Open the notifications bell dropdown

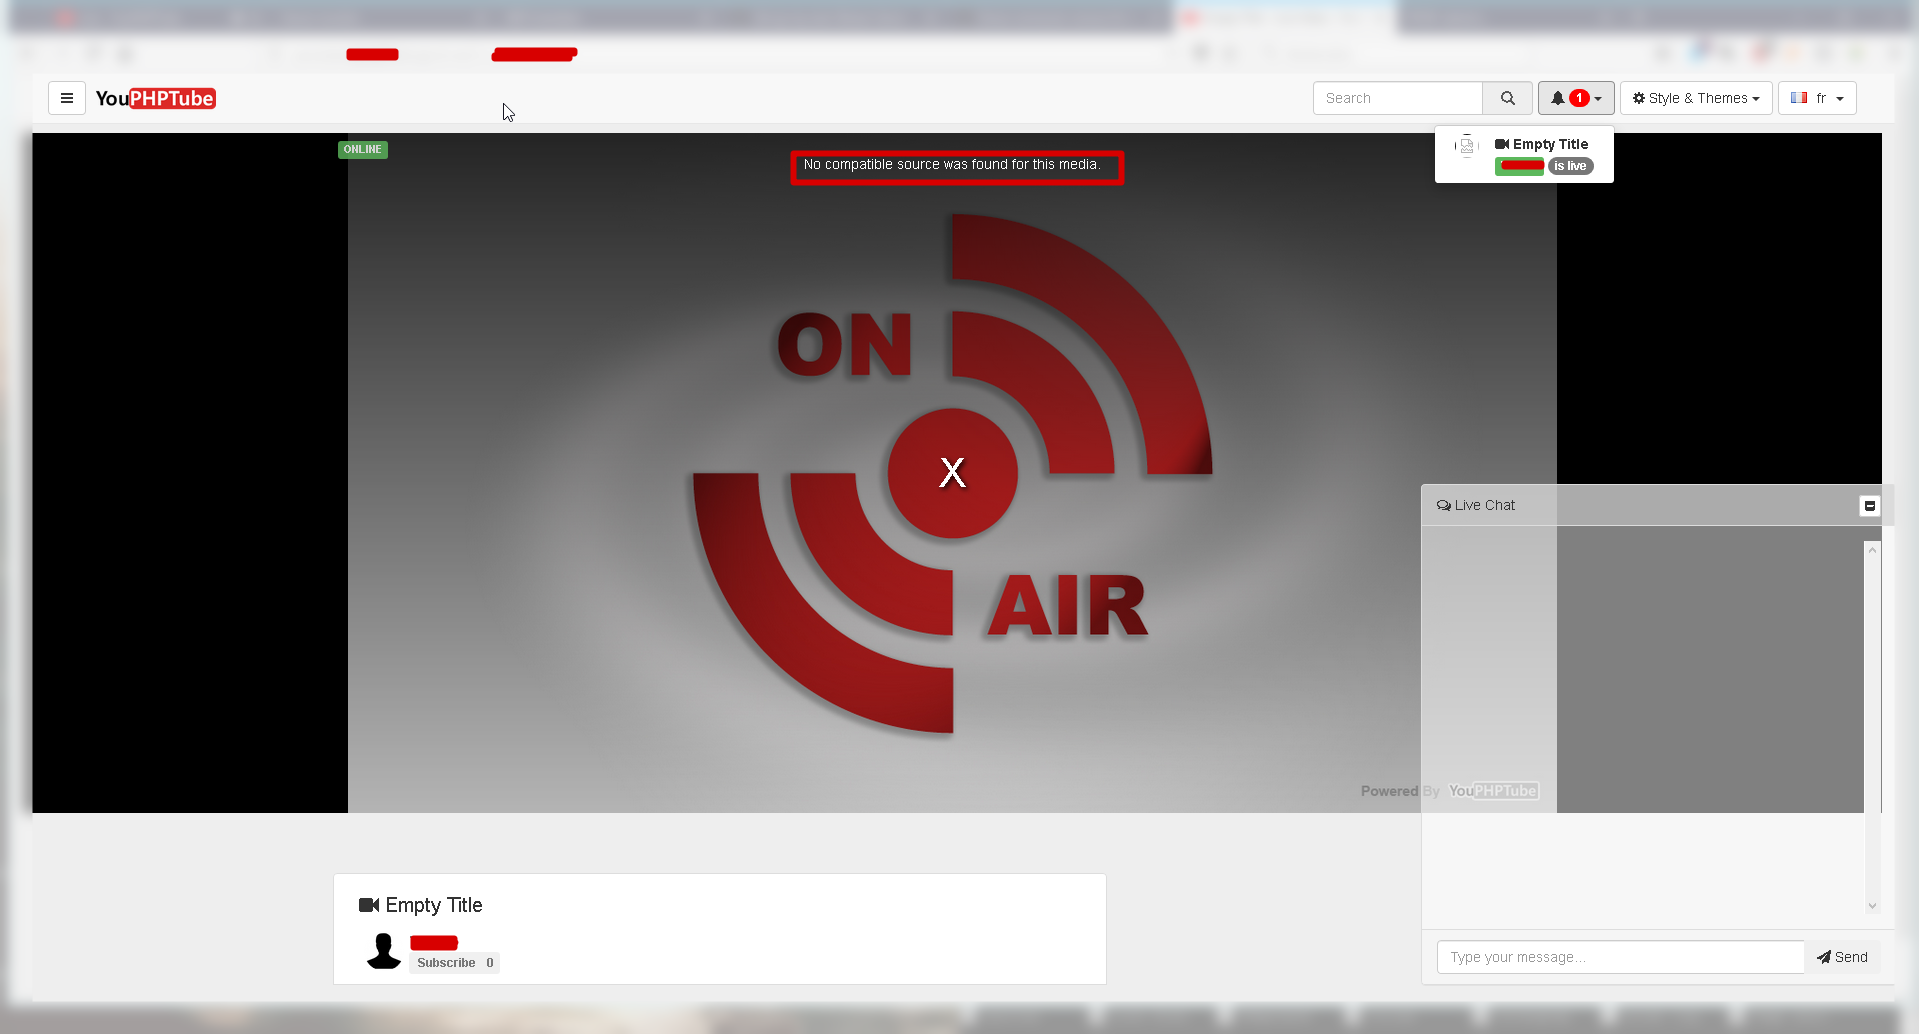(x=1576, y=98)
